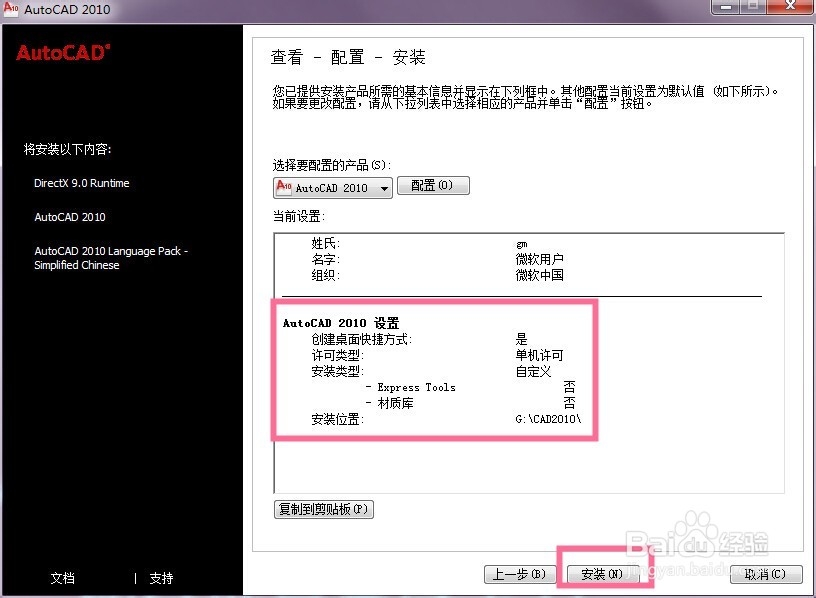The height and width of the screenshot is (598, 816).
Task: Copy settings using 复制到剪贴板(P) button
Action: coord(324,509)
